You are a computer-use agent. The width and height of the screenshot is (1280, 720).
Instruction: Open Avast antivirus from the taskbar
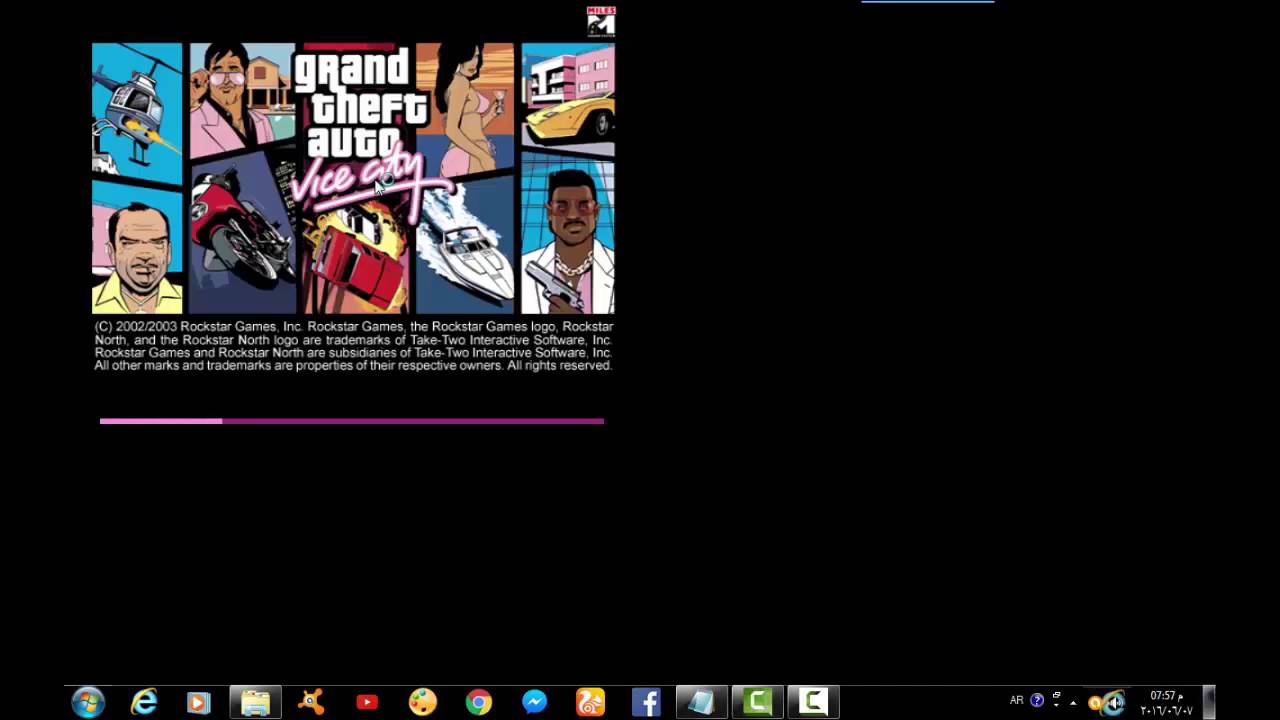(312, 702)
